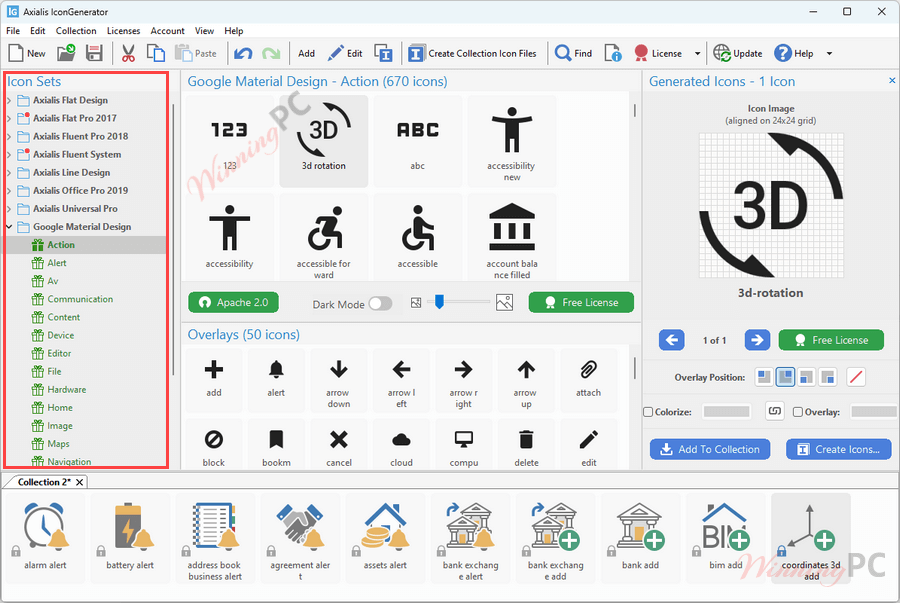
Task: Open the Licenses menu
Action: click(123, 31)
